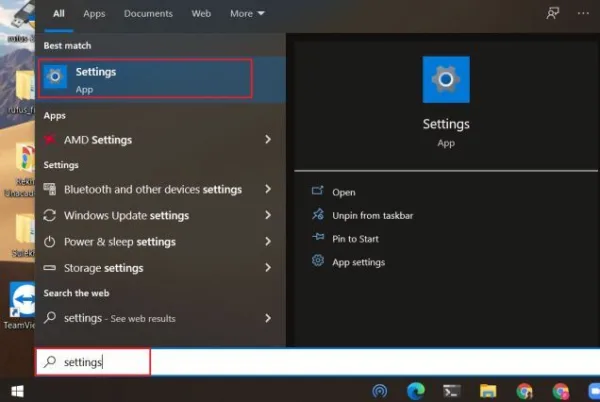Viewport: 600px width, 402px height.
Task: Click Pin to Start option
Action: tap(355, 239)
